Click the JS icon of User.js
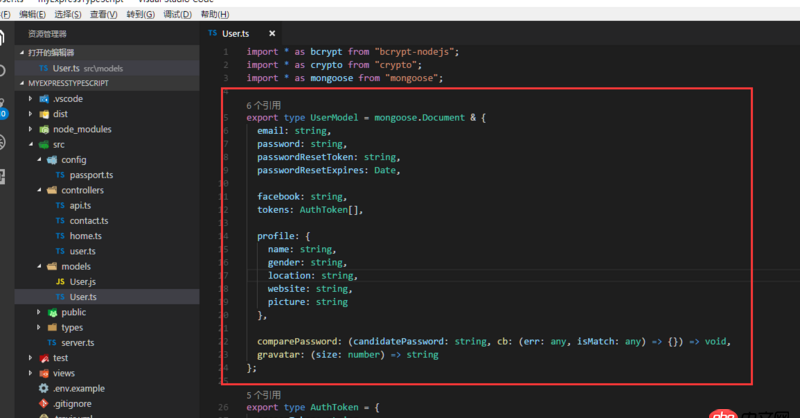 tap(60, 282)
